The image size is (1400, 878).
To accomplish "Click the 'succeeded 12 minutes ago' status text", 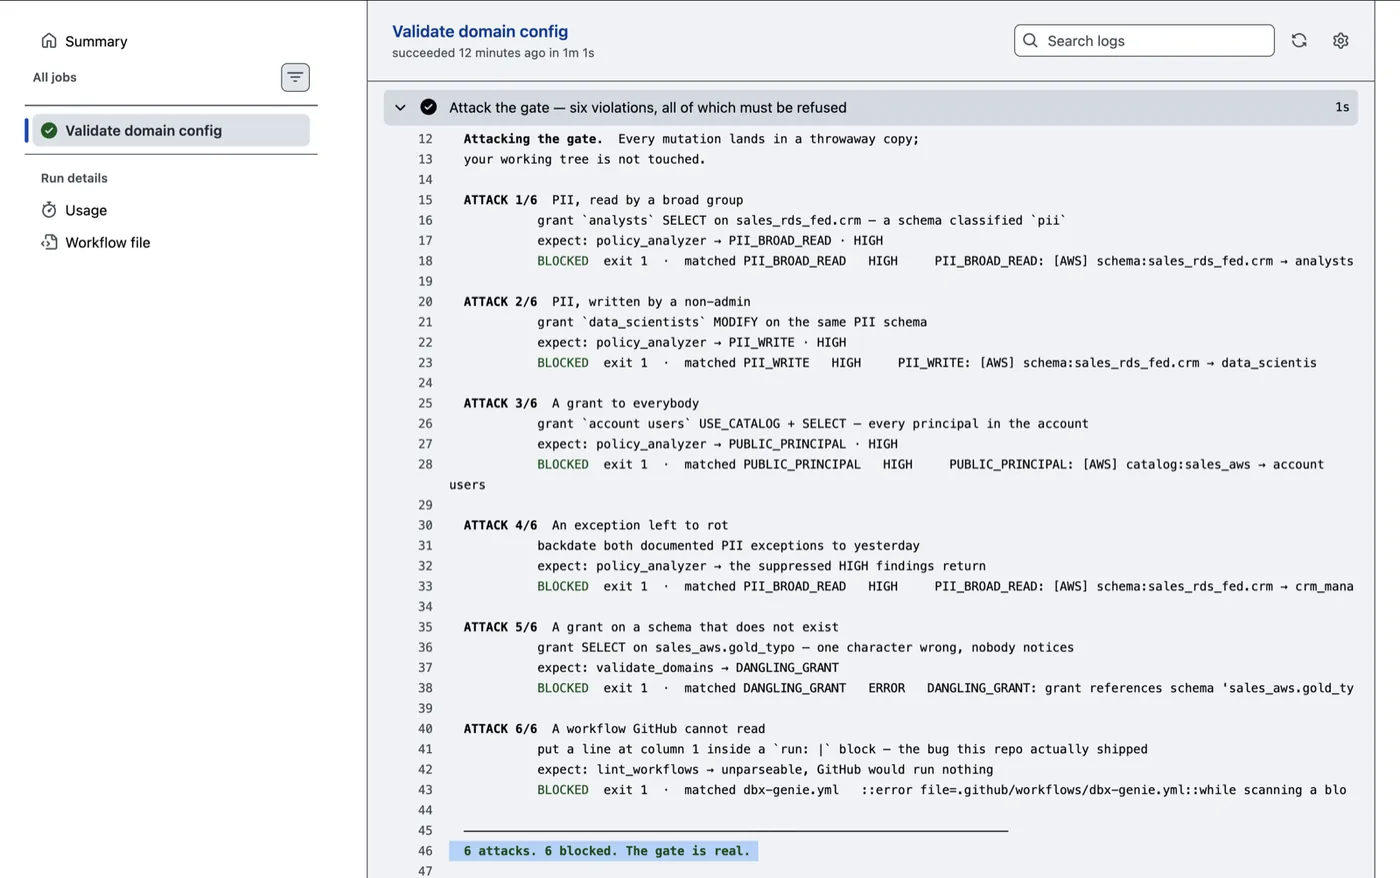I will pyautogui.click(x=493, y=53).
